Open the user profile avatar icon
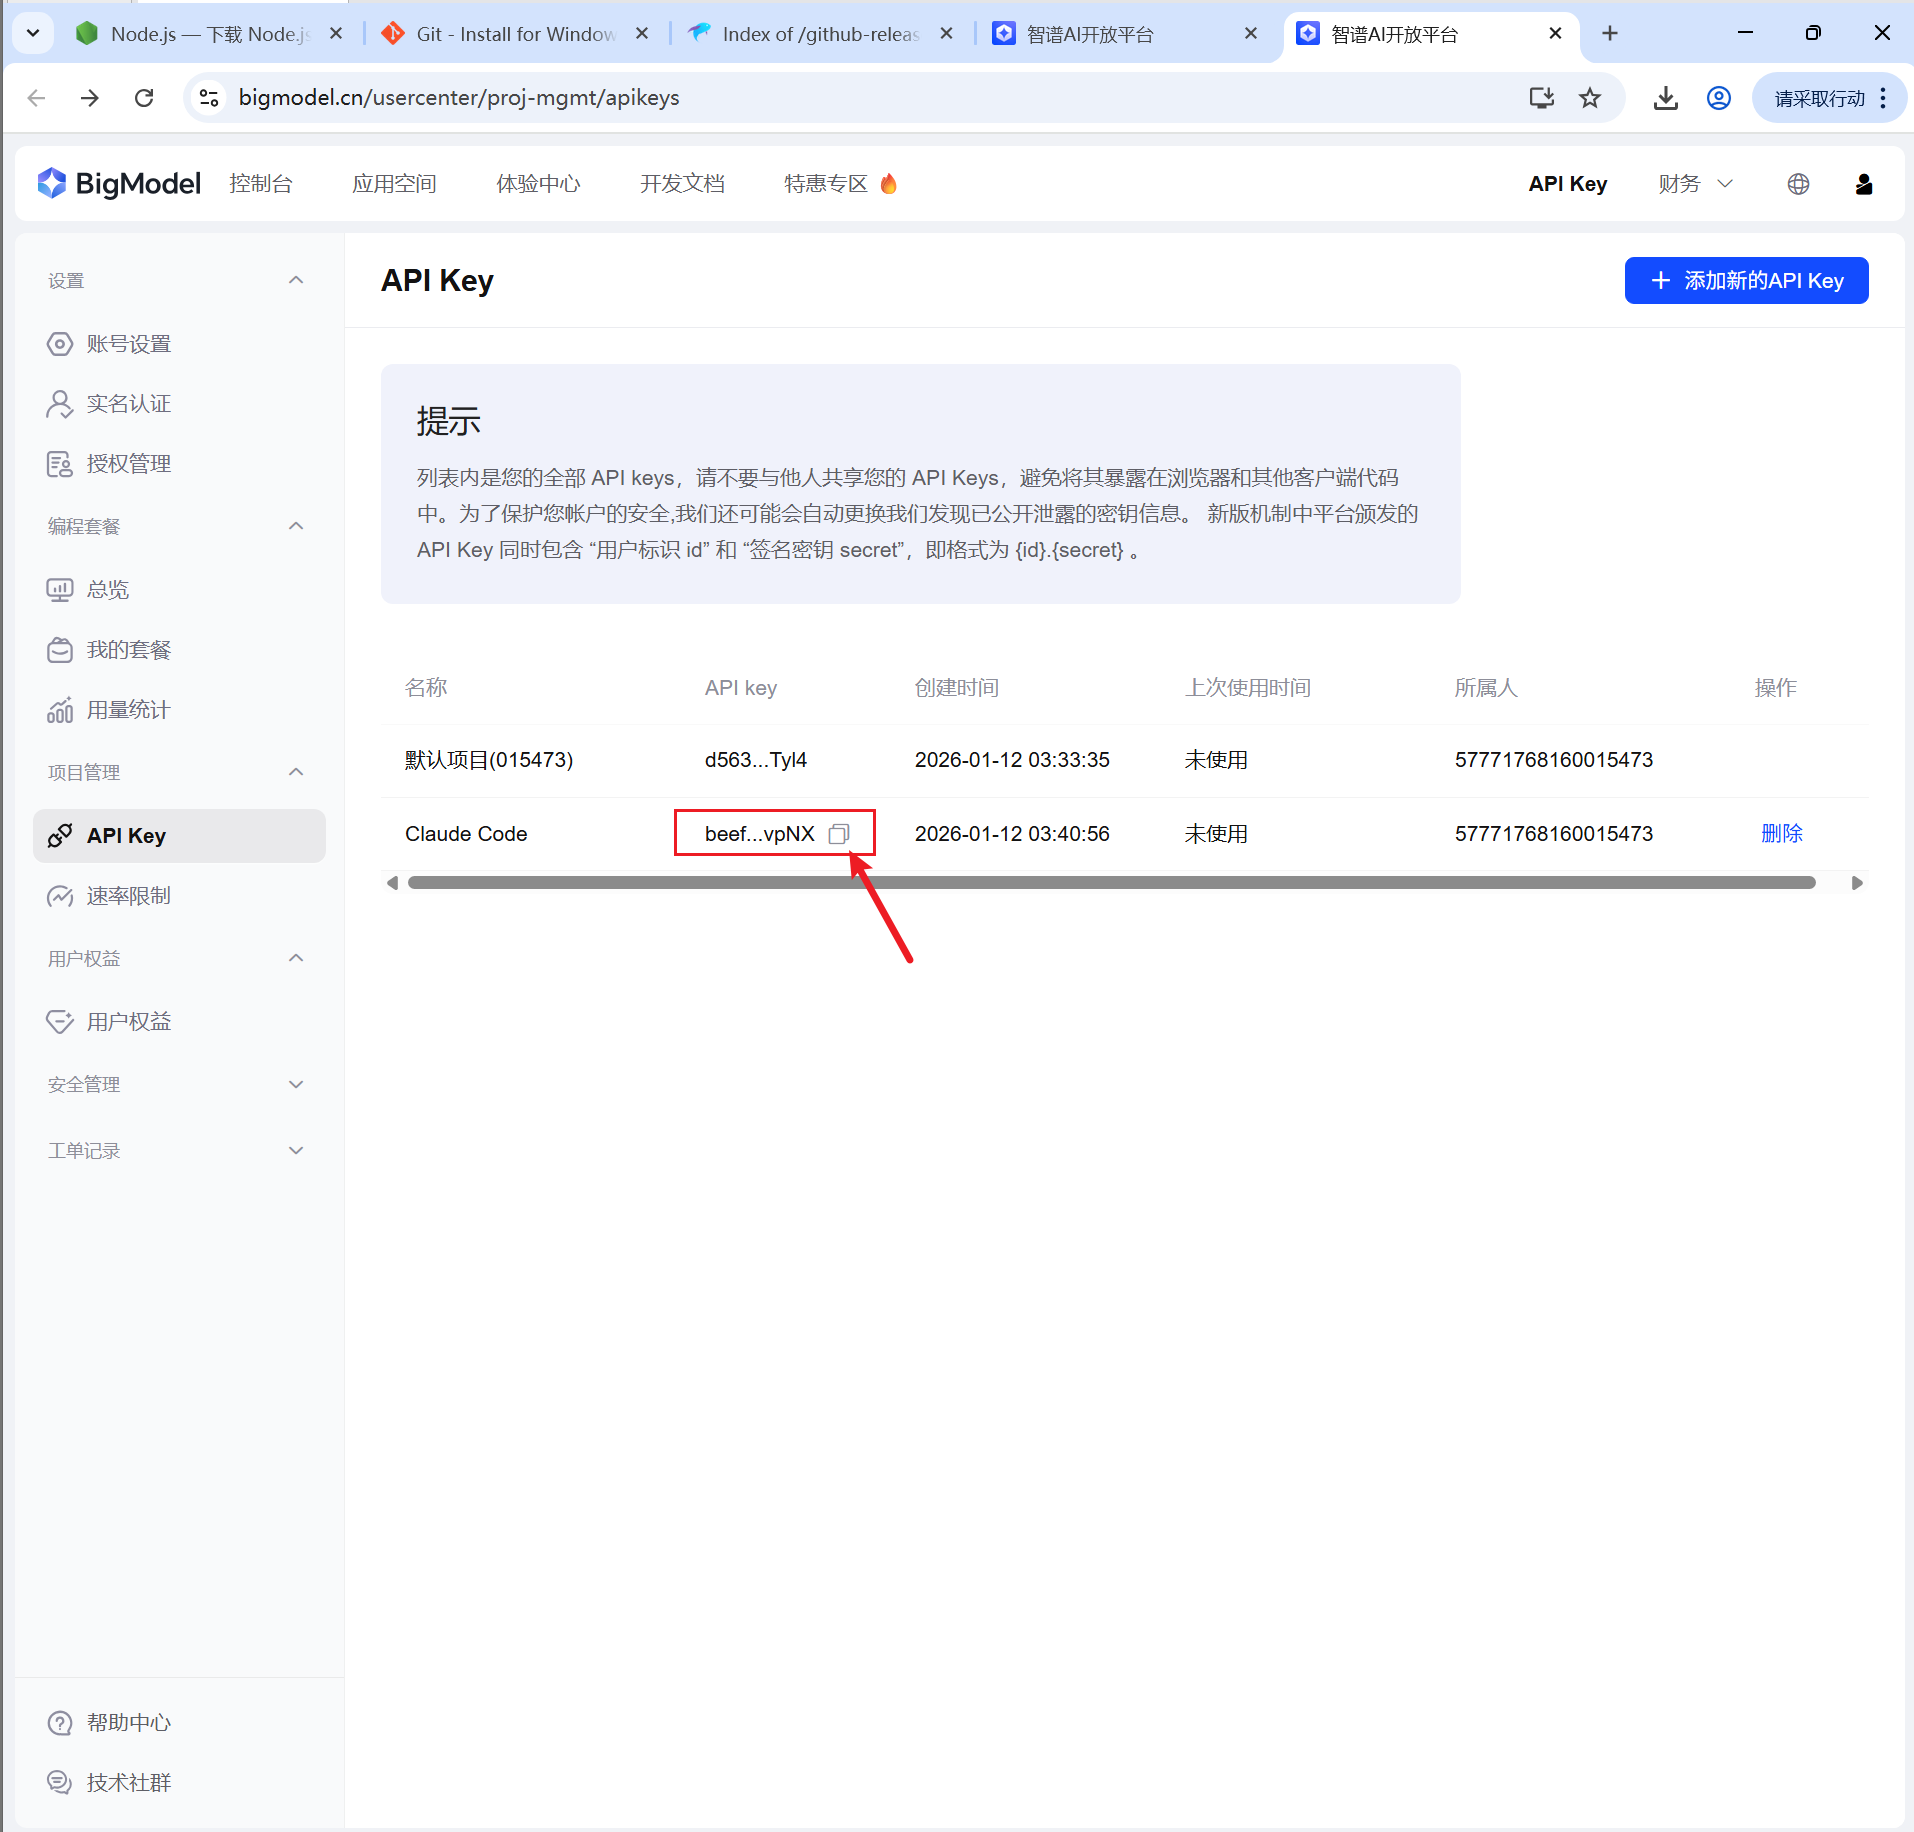This screenshot has width=1914, height=1832. tap(1863, 184)
